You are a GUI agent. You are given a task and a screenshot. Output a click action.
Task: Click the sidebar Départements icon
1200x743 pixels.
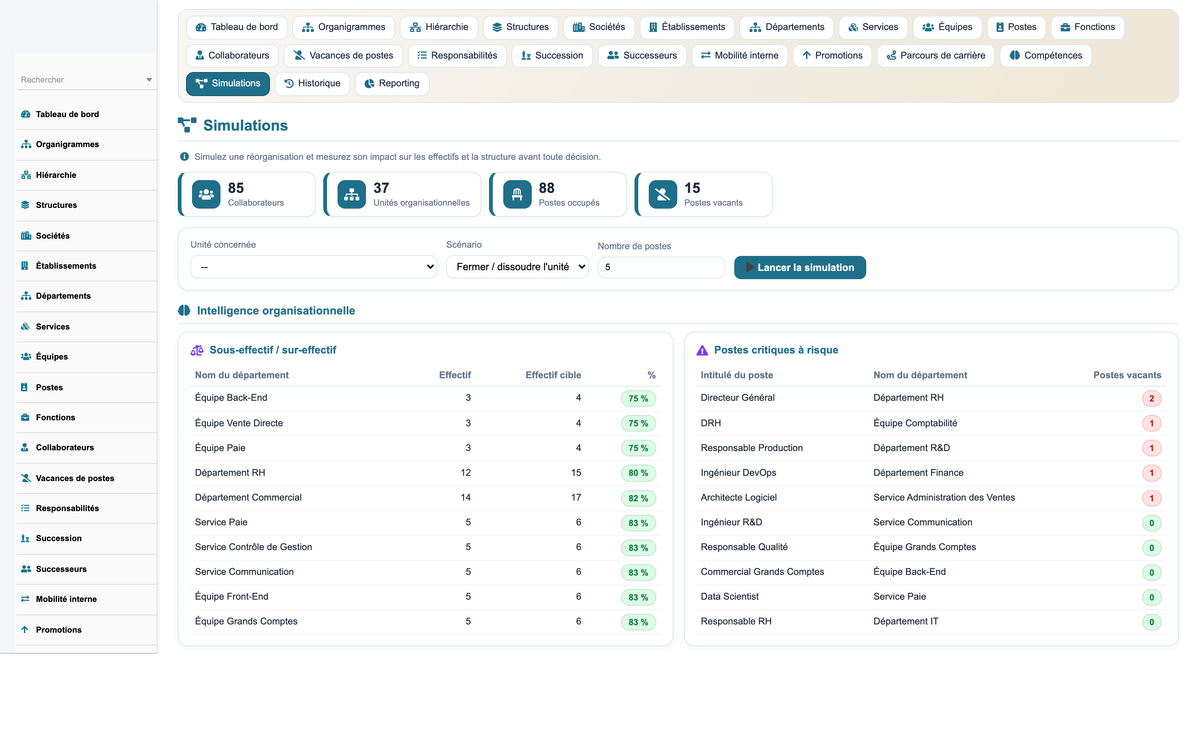(25, 296)
